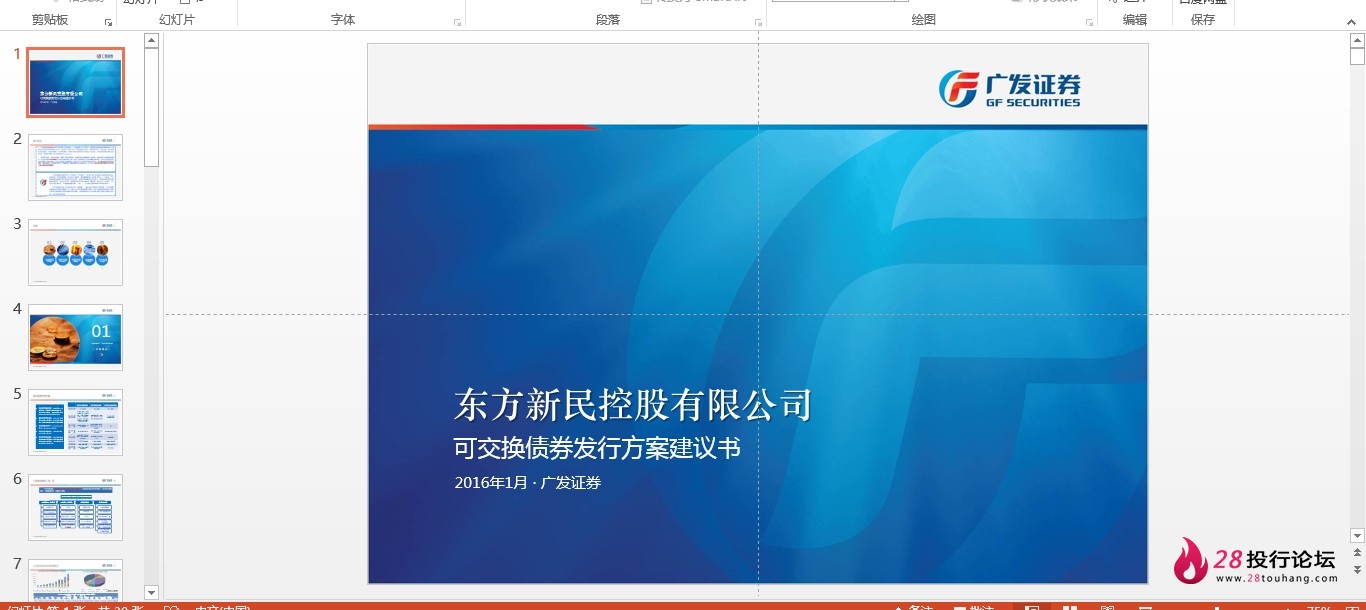Select slide 4 thumbnail with 01

coord(76,337)
